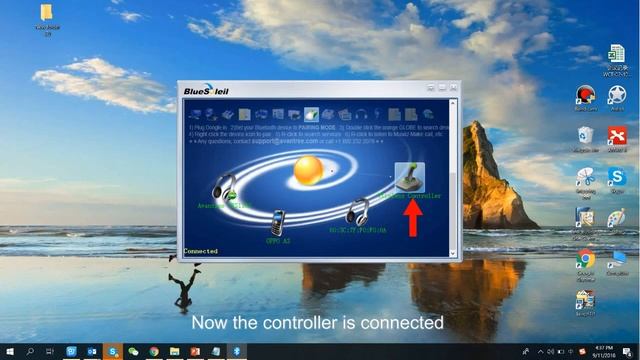Viewport: 640px width, 360px height.
Task: Click the taskbar clock showing date
Action: pos(604,351)
